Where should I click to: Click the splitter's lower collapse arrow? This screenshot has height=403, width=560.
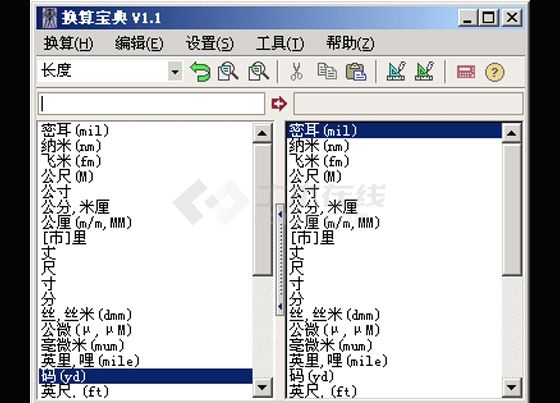click(280, 306)
